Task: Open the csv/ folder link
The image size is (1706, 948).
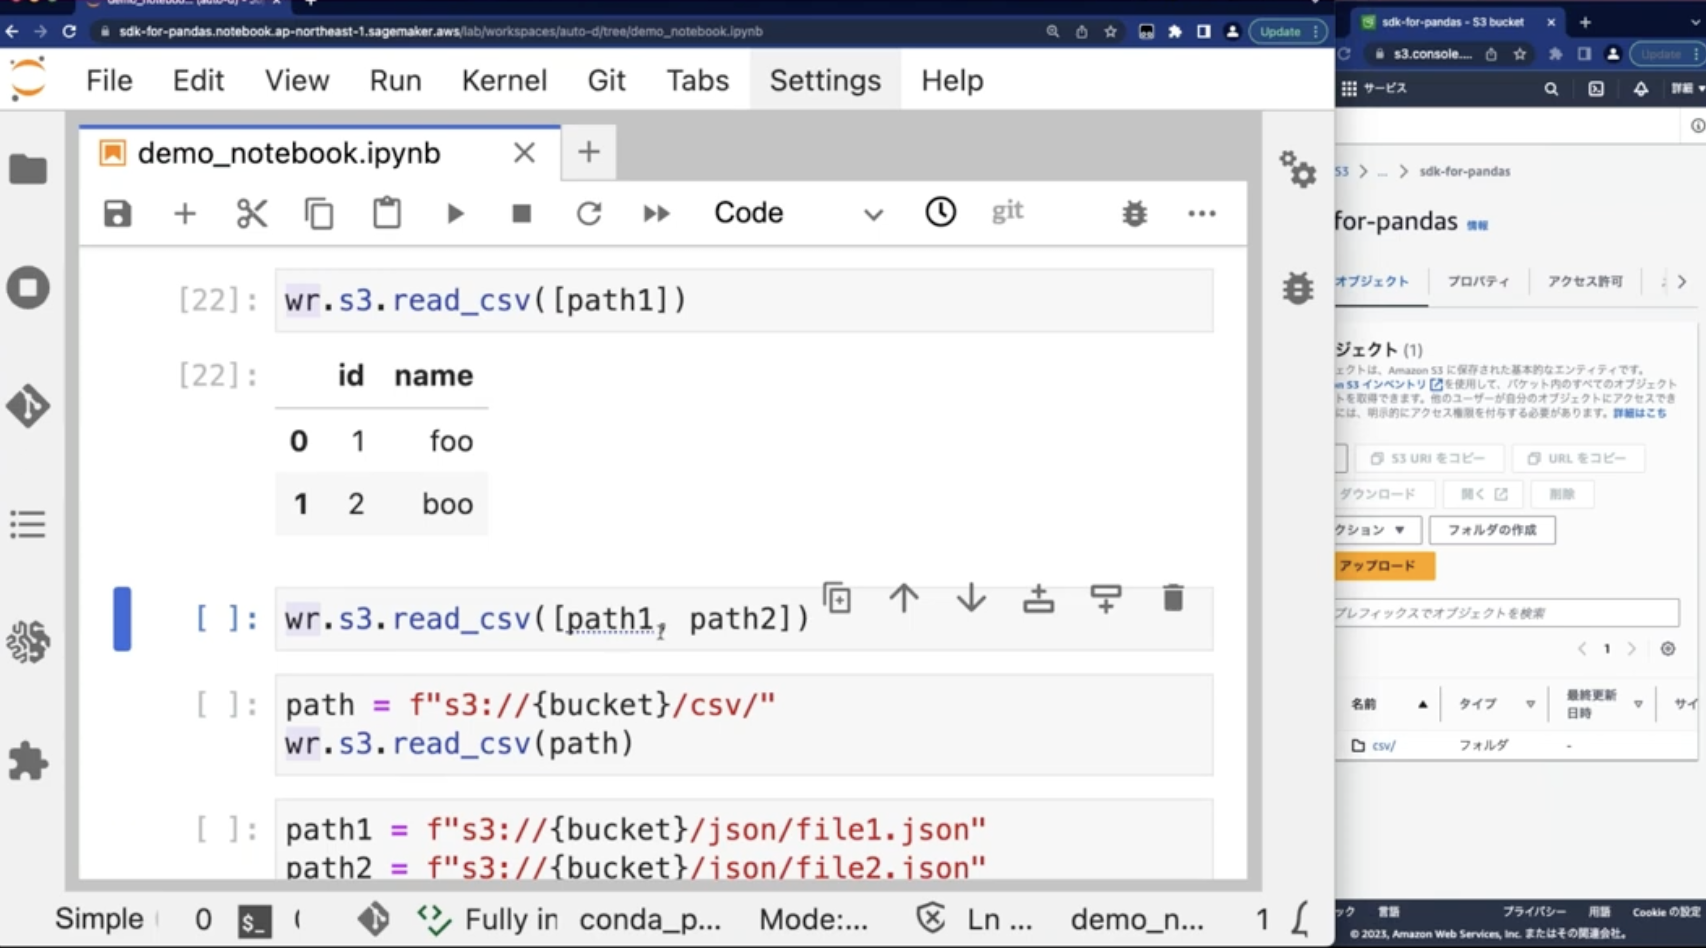Action: [x=1384, y=746]
